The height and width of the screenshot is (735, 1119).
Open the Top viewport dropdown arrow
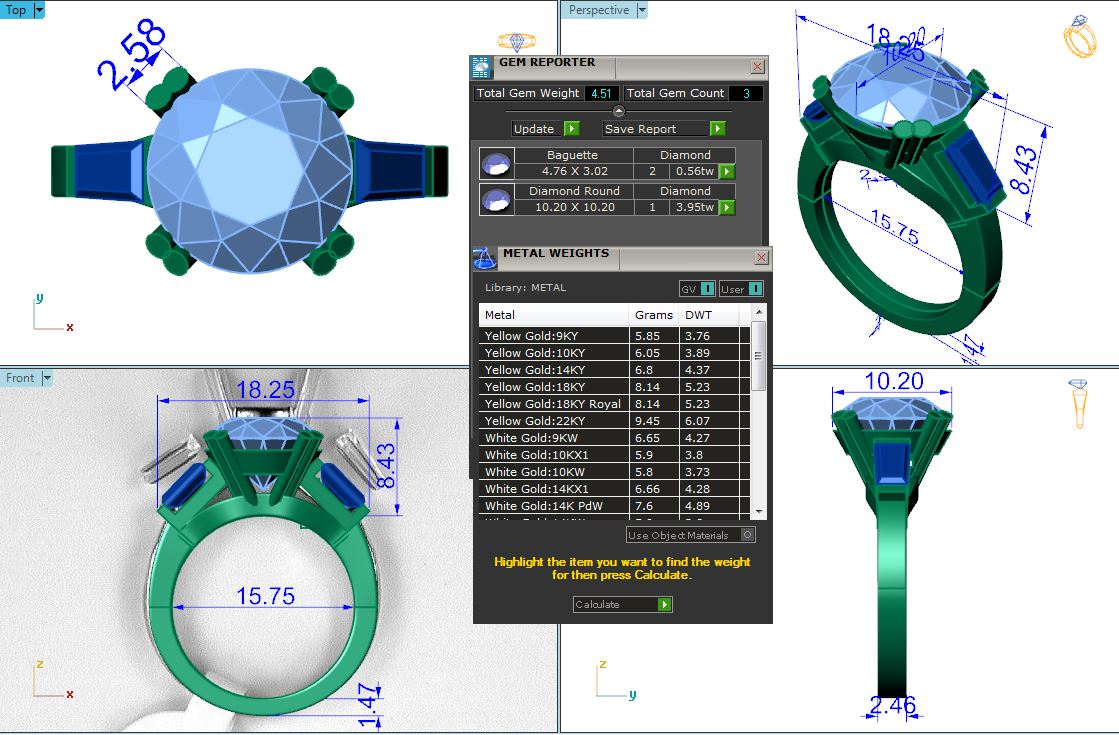39,10
